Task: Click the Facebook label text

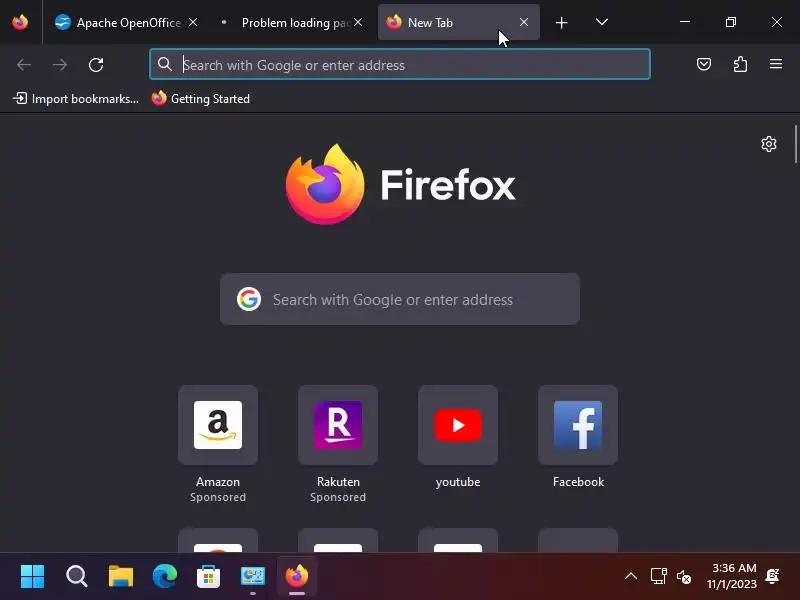Action: click(x=579, y=482)
